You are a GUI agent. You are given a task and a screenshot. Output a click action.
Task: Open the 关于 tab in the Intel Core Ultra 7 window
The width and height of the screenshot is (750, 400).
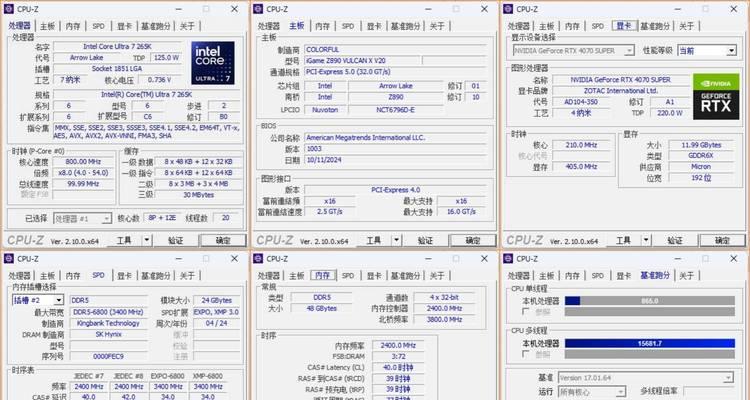(187, 26)
